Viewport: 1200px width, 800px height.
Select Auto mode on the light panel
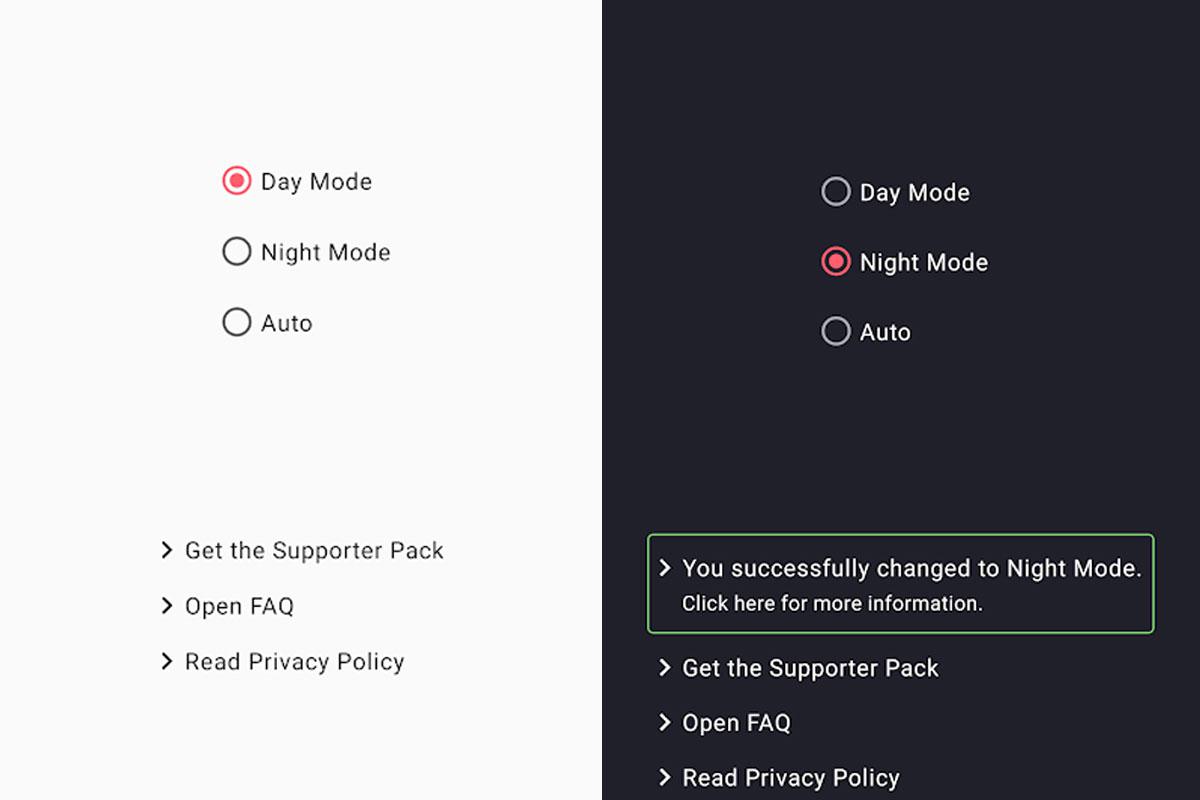(236, 322)
